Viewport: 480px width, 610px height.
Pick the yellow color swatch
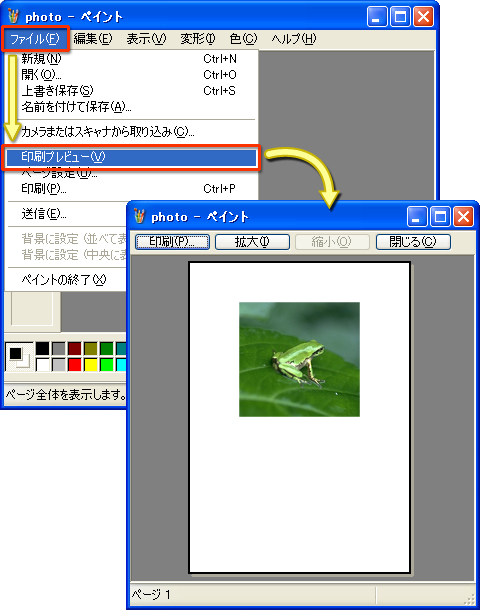[x=91, y=365]
